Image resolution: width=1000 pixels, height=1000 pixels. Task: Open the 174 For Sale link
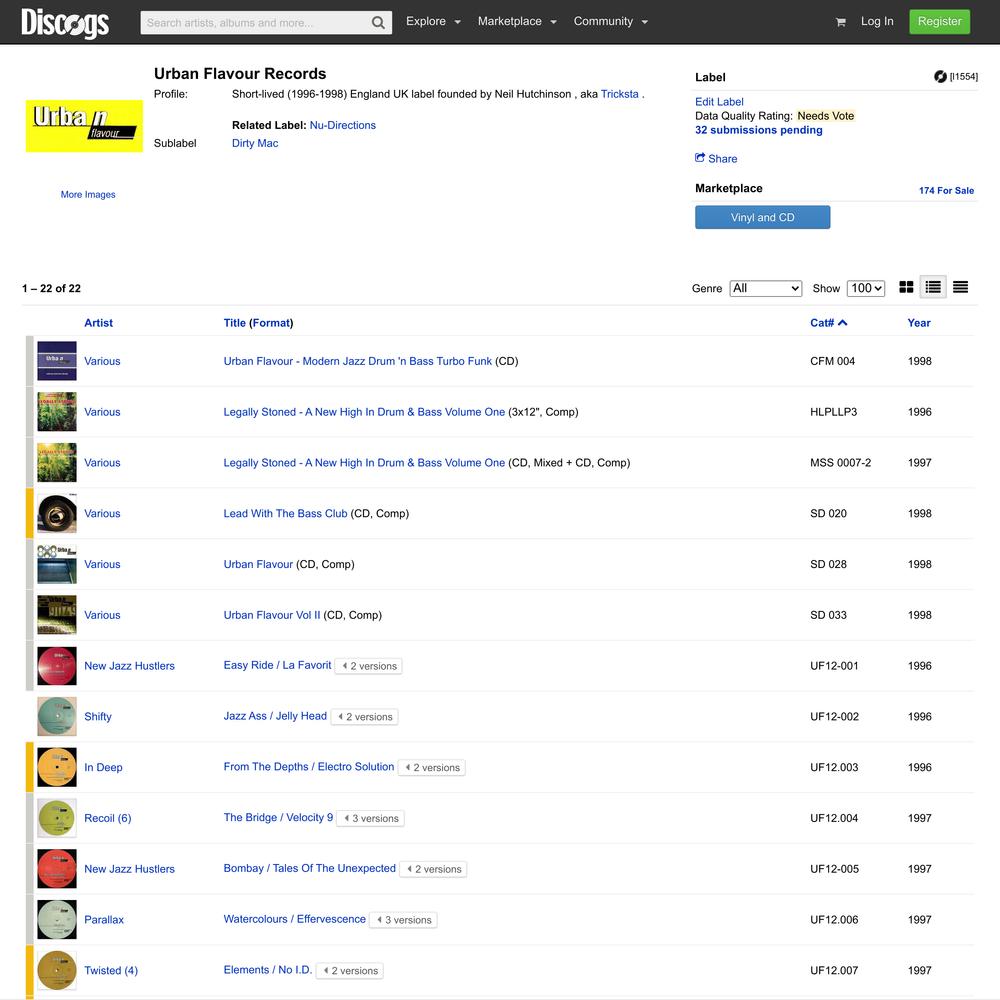click(946, 191)
